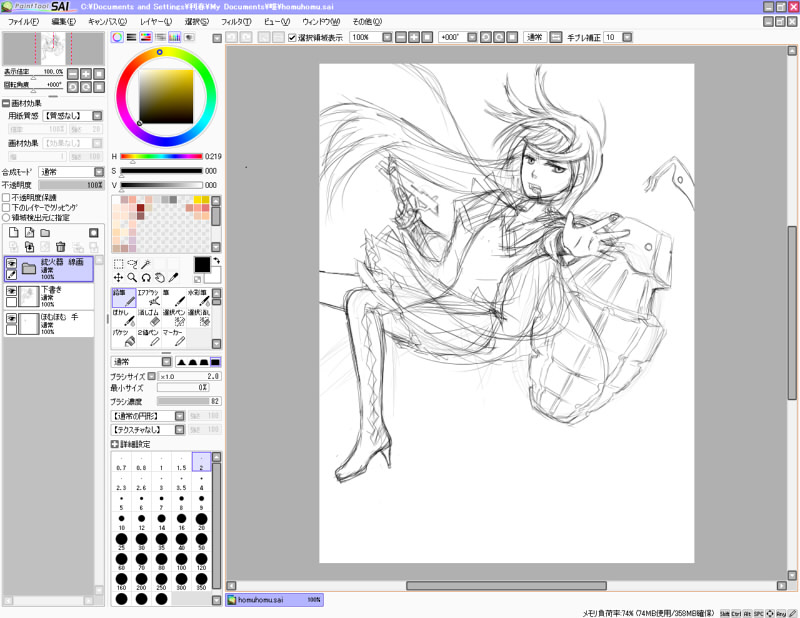The height and width of the screenshot is (618, 800).
Task: Select the エアブラシ (airbrush) tool
Action: [149, 298]
